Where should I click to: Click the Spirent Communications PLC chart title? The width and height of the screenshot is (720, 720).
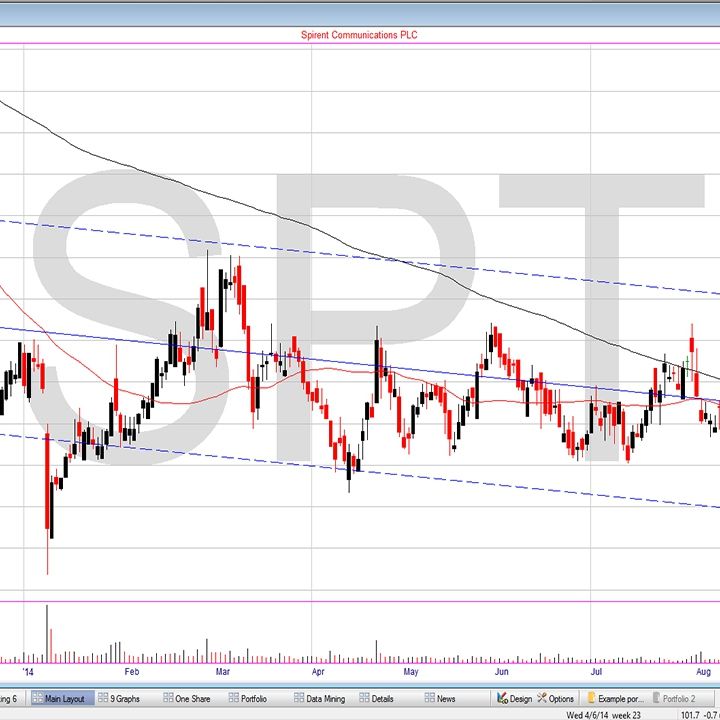359,35
